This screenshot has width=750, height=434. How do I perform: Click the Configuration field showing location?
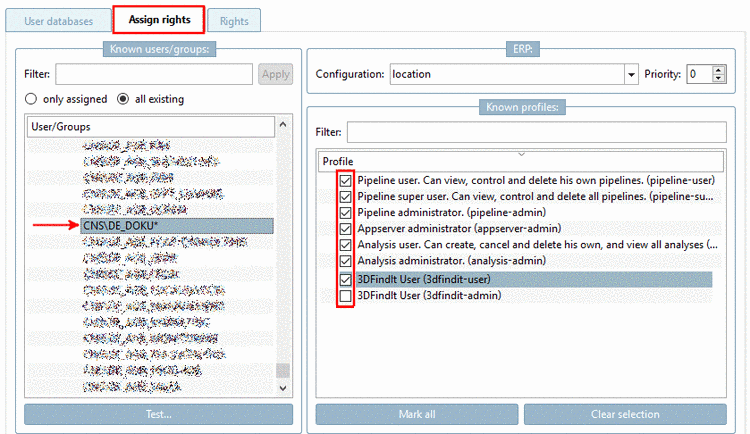click(507, 74)
